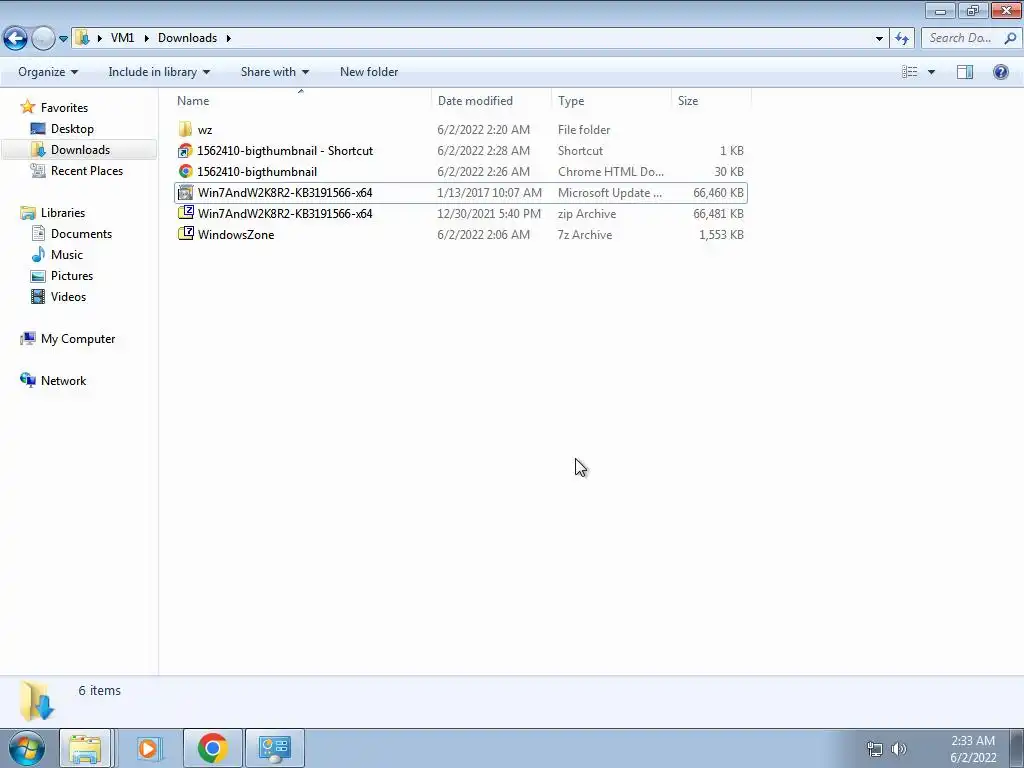Open the taskbar clock showing 2:33 AM
Screen dimensions: 1024x768
pyautogui.click(x=973, y=749)
